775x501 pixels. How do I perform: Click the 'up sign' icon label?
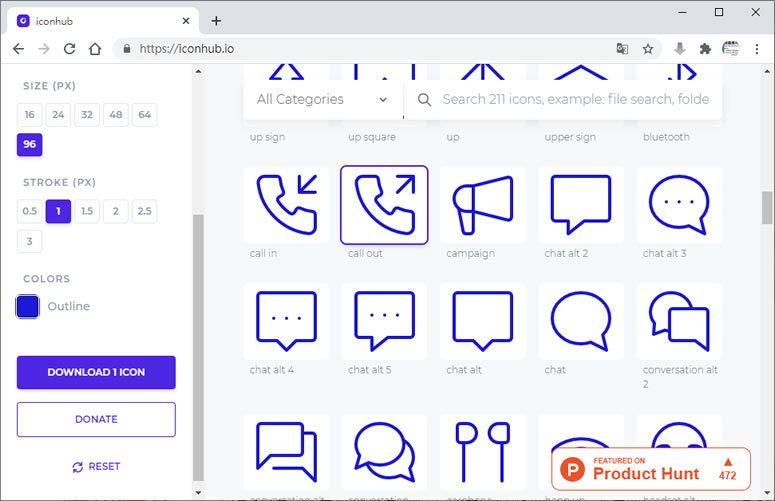tap(267, 137)
